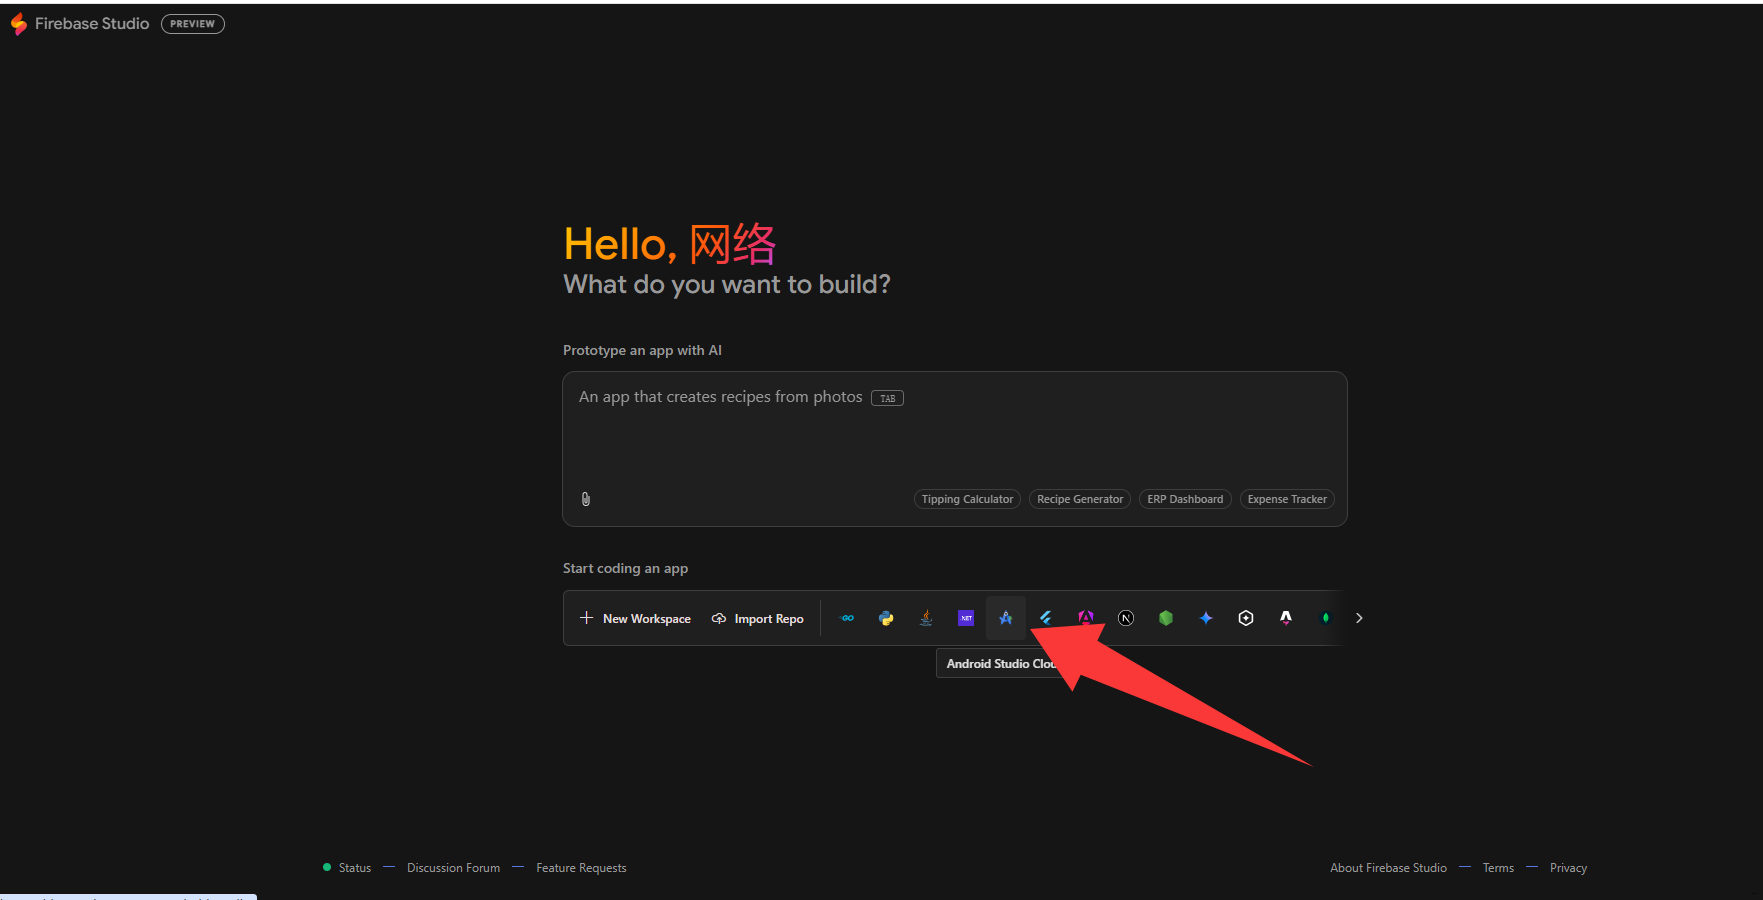The image size is (1763, 900).
Task: Pick the Java template icon
Action: pyautogui.click(x=926, y=618)
